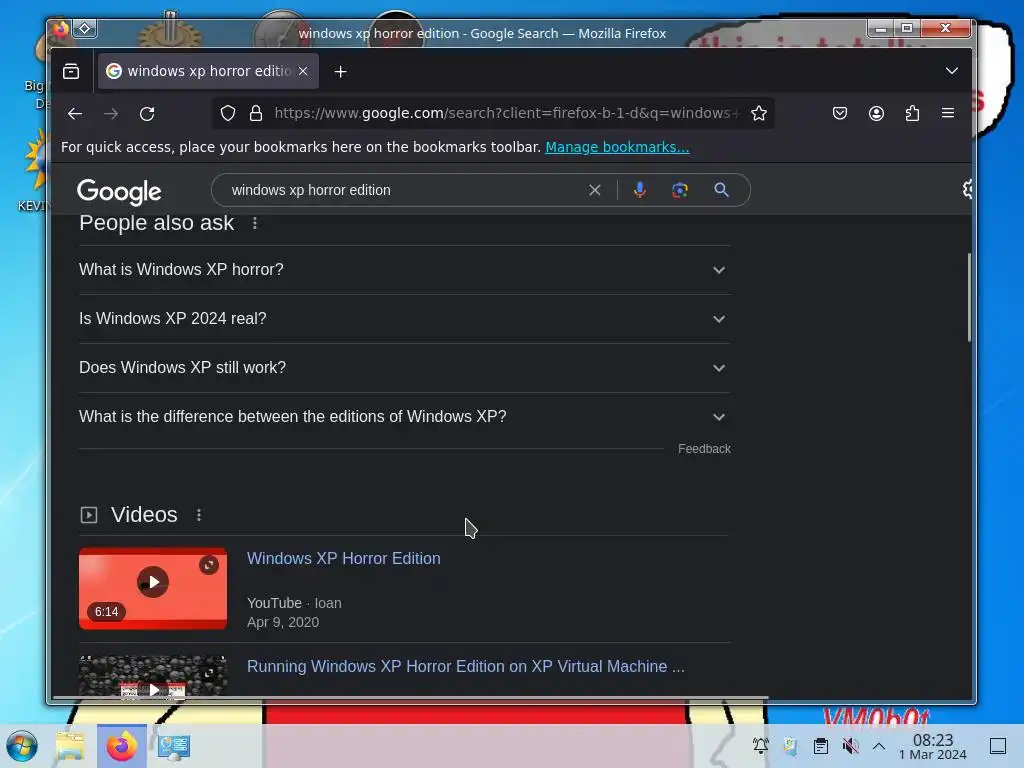Bookmark this page with the star icon
The image size is (1024, 768).
(x=759, y=114)
